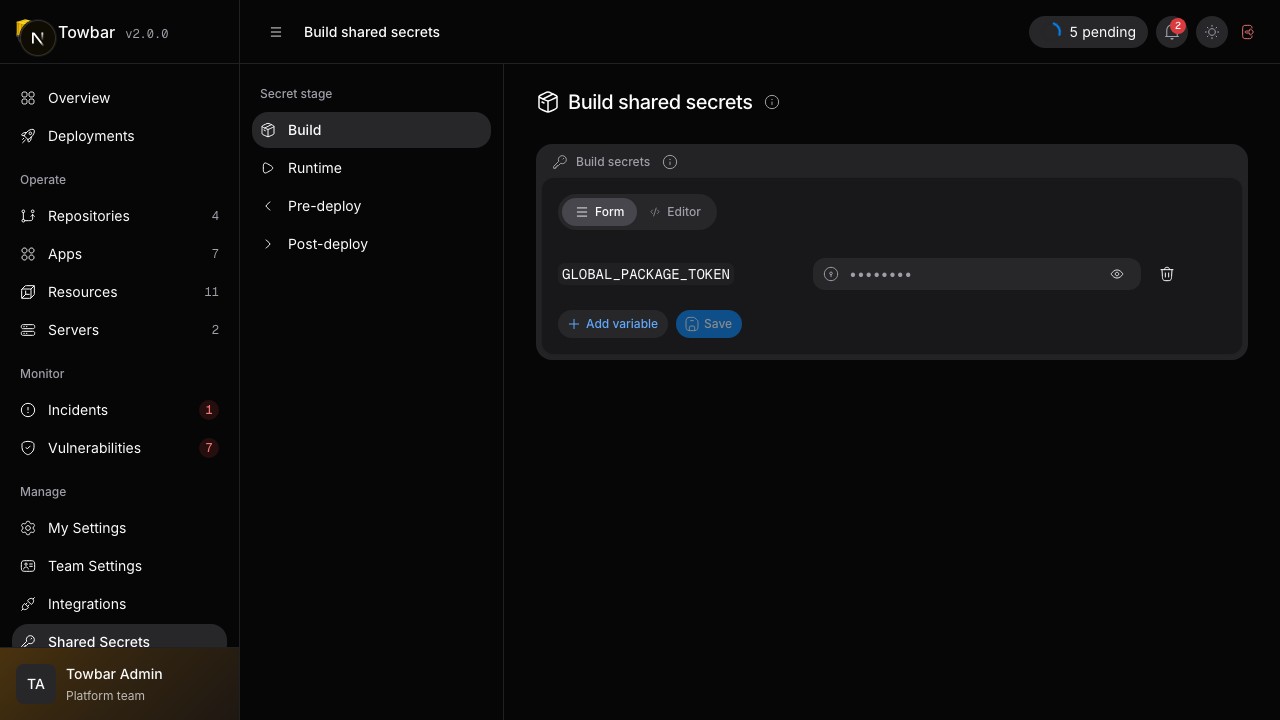1280x720 pixels.
Task: Click the v2.0.0 version label
Action: [x=147, y=34]
